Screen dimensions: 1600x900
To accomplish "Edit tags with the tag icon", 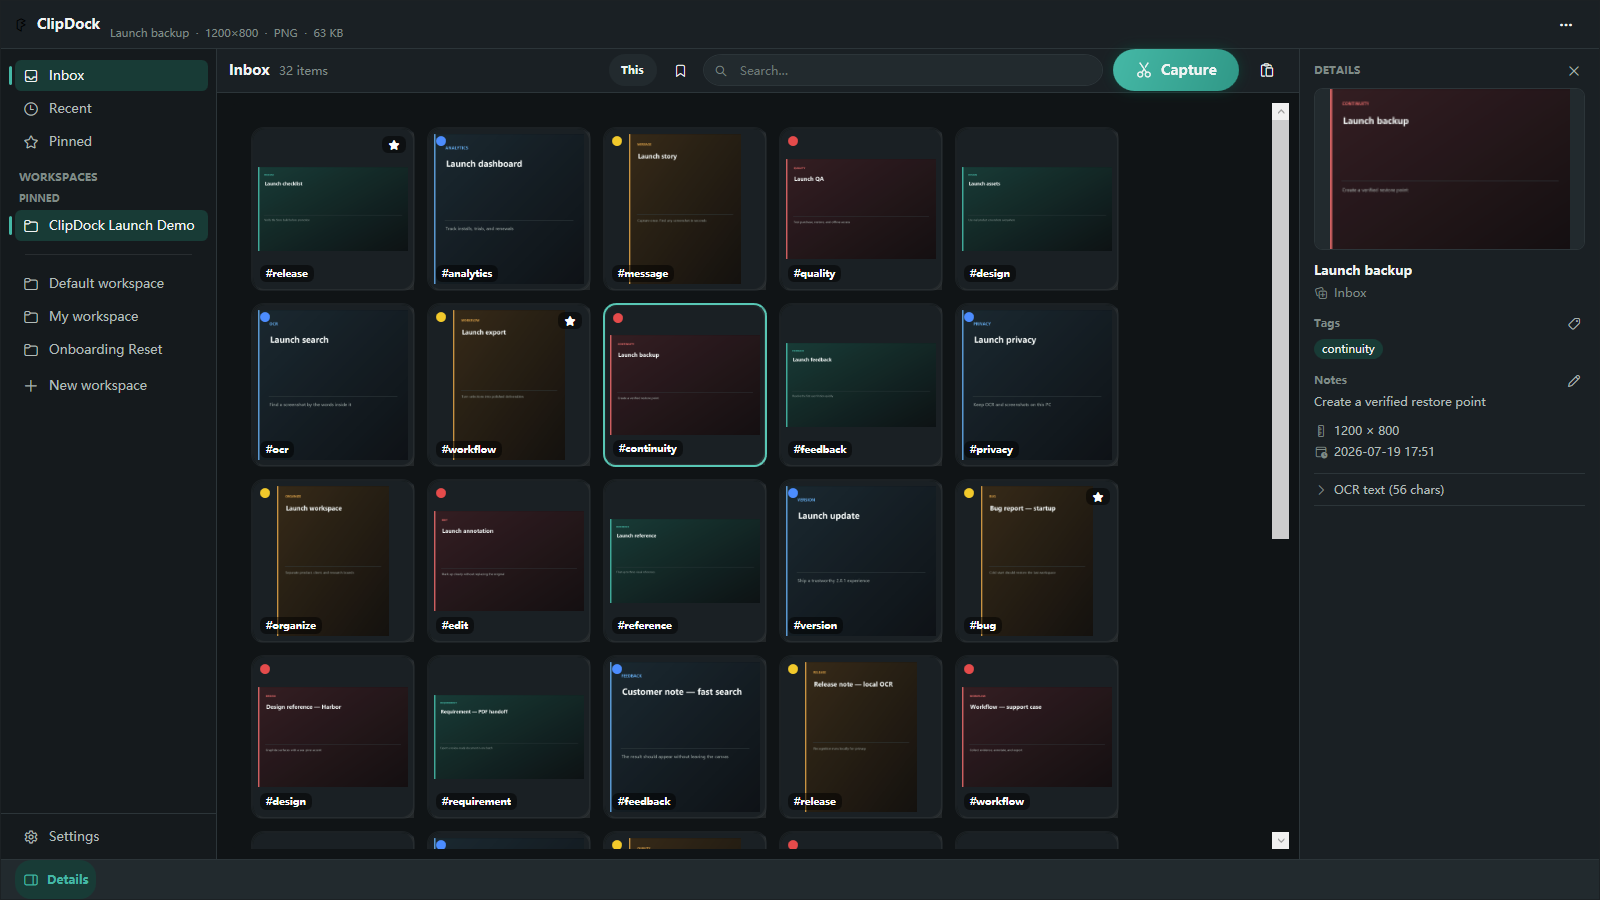I will pyautogui.click(x=1574, y=324).
